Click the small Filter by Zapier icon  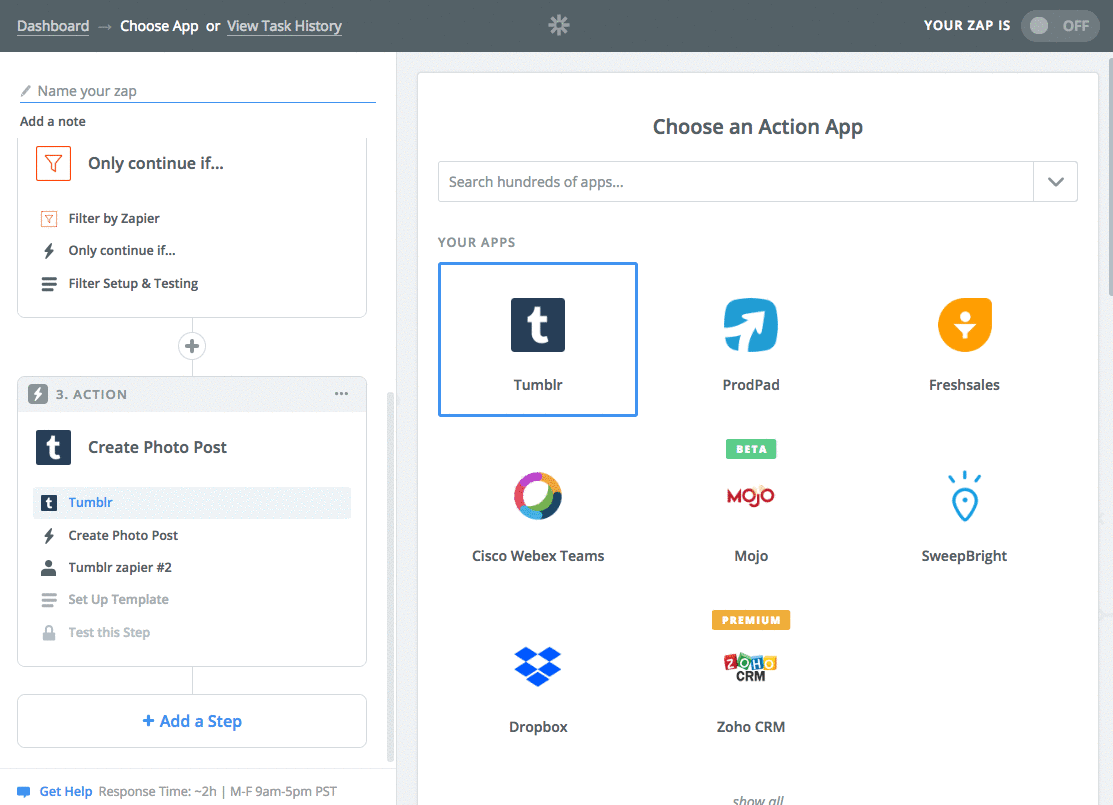coord(49,219)
